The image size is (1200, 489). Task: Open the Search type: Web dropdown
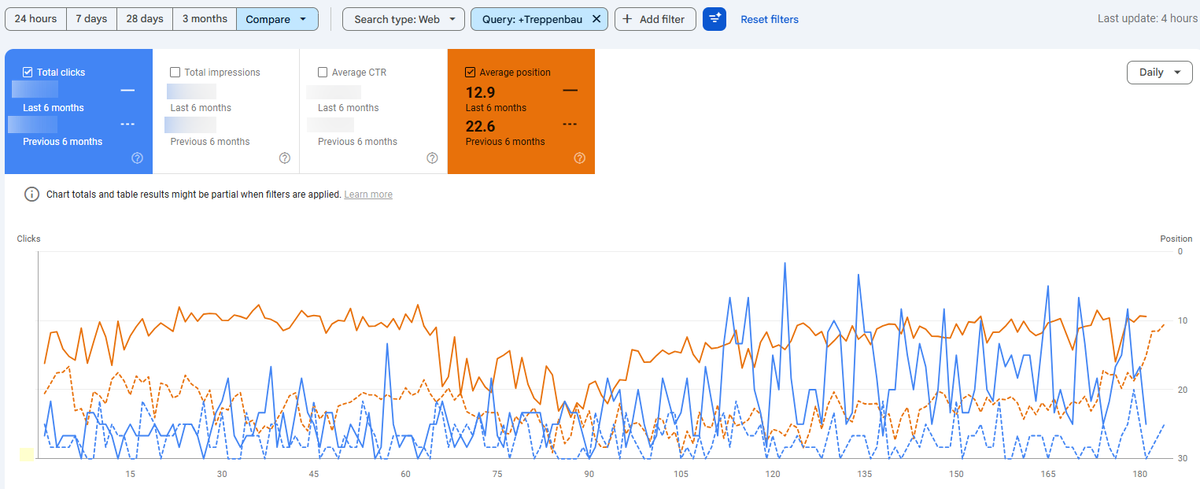coord(404,19)
